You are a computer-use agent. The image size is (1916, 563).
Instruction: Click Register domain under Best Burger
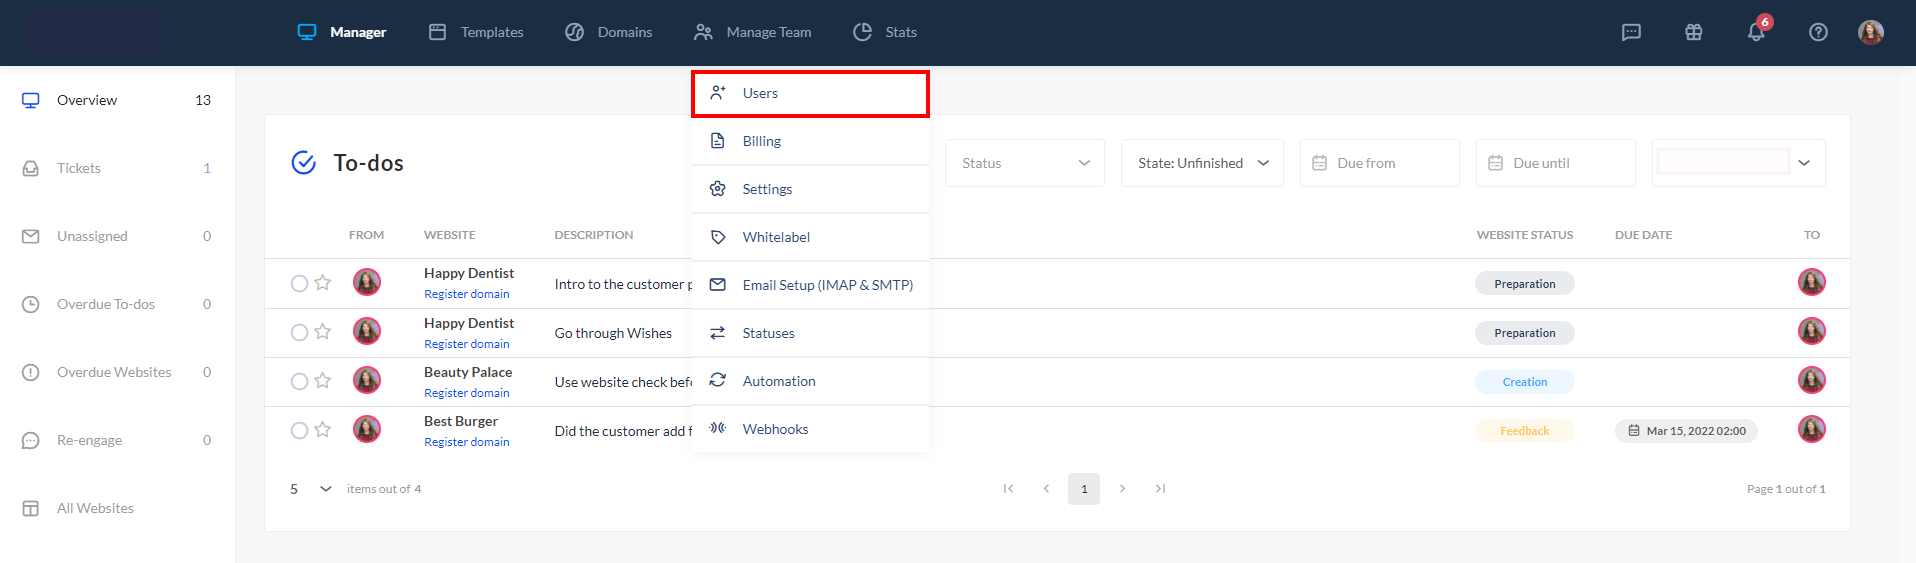pyautogui.click(x=466, y=442)
